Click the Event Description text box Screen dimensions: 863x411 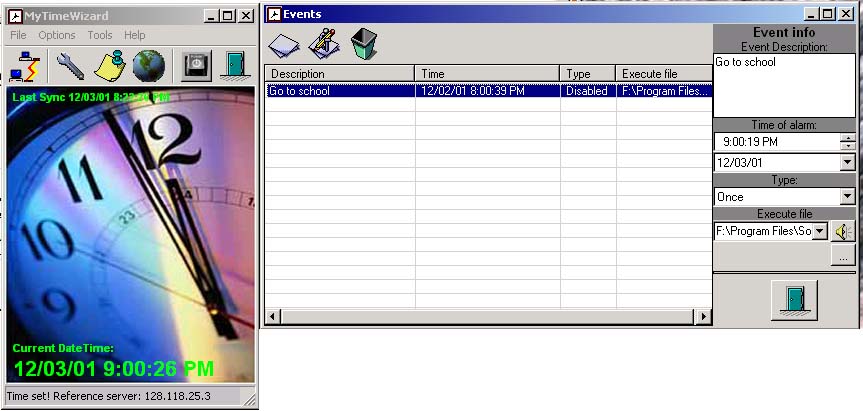point(784,85)
